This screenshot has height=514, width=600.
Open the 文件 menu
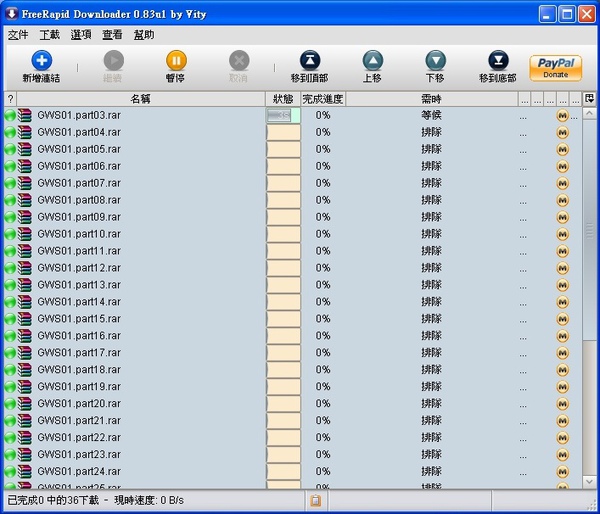coord(18,35)
